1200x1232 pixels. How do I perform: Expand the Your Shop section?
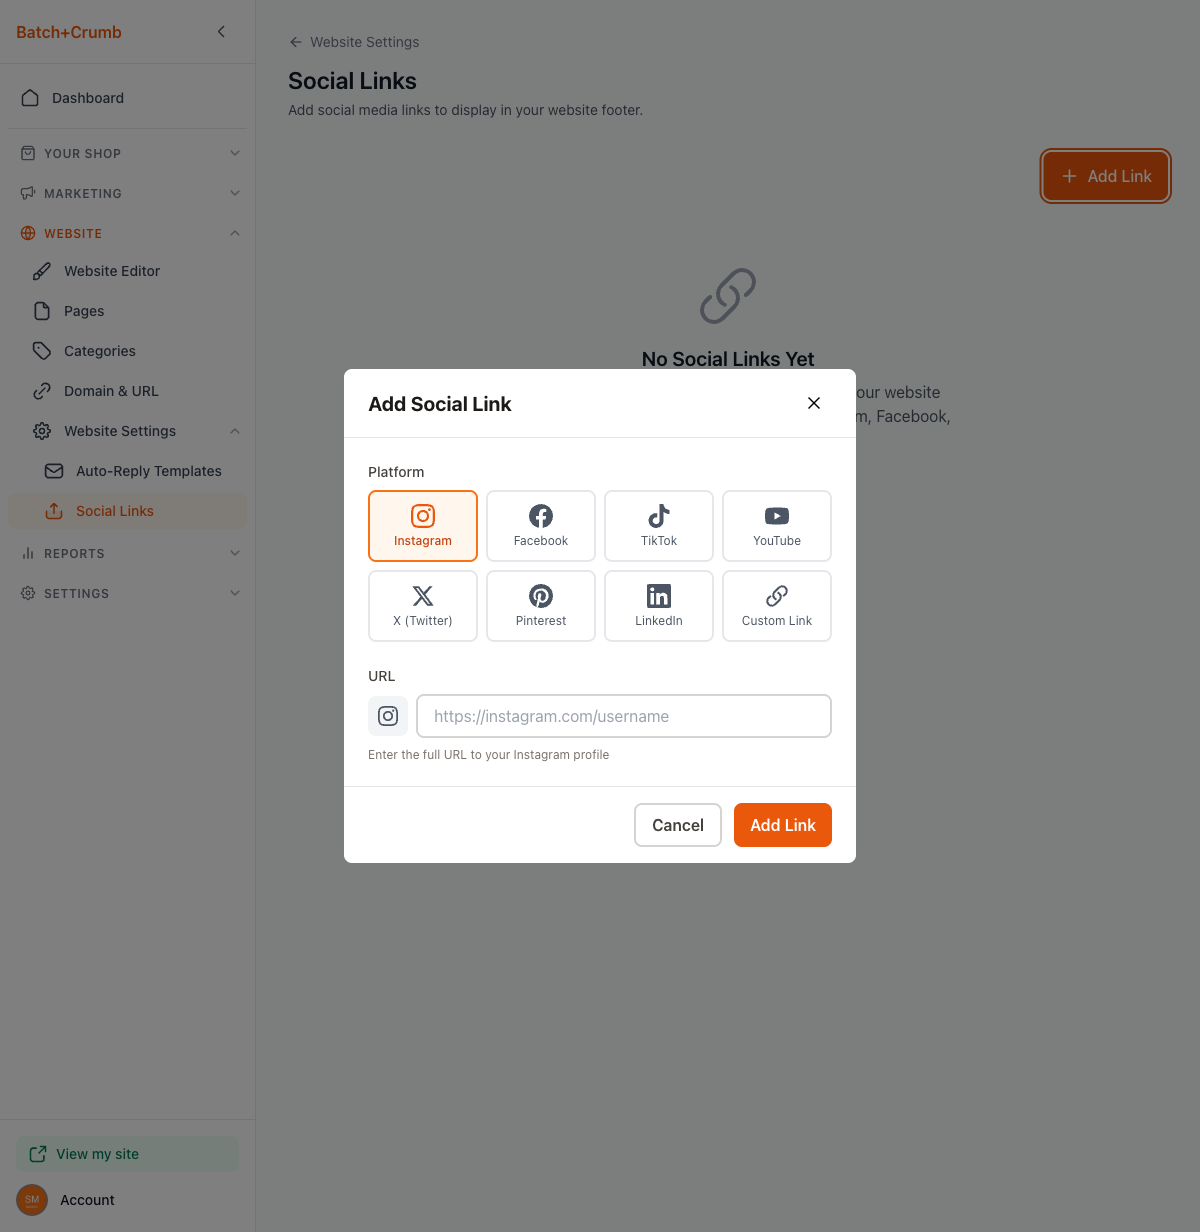[x=128, y=153]
